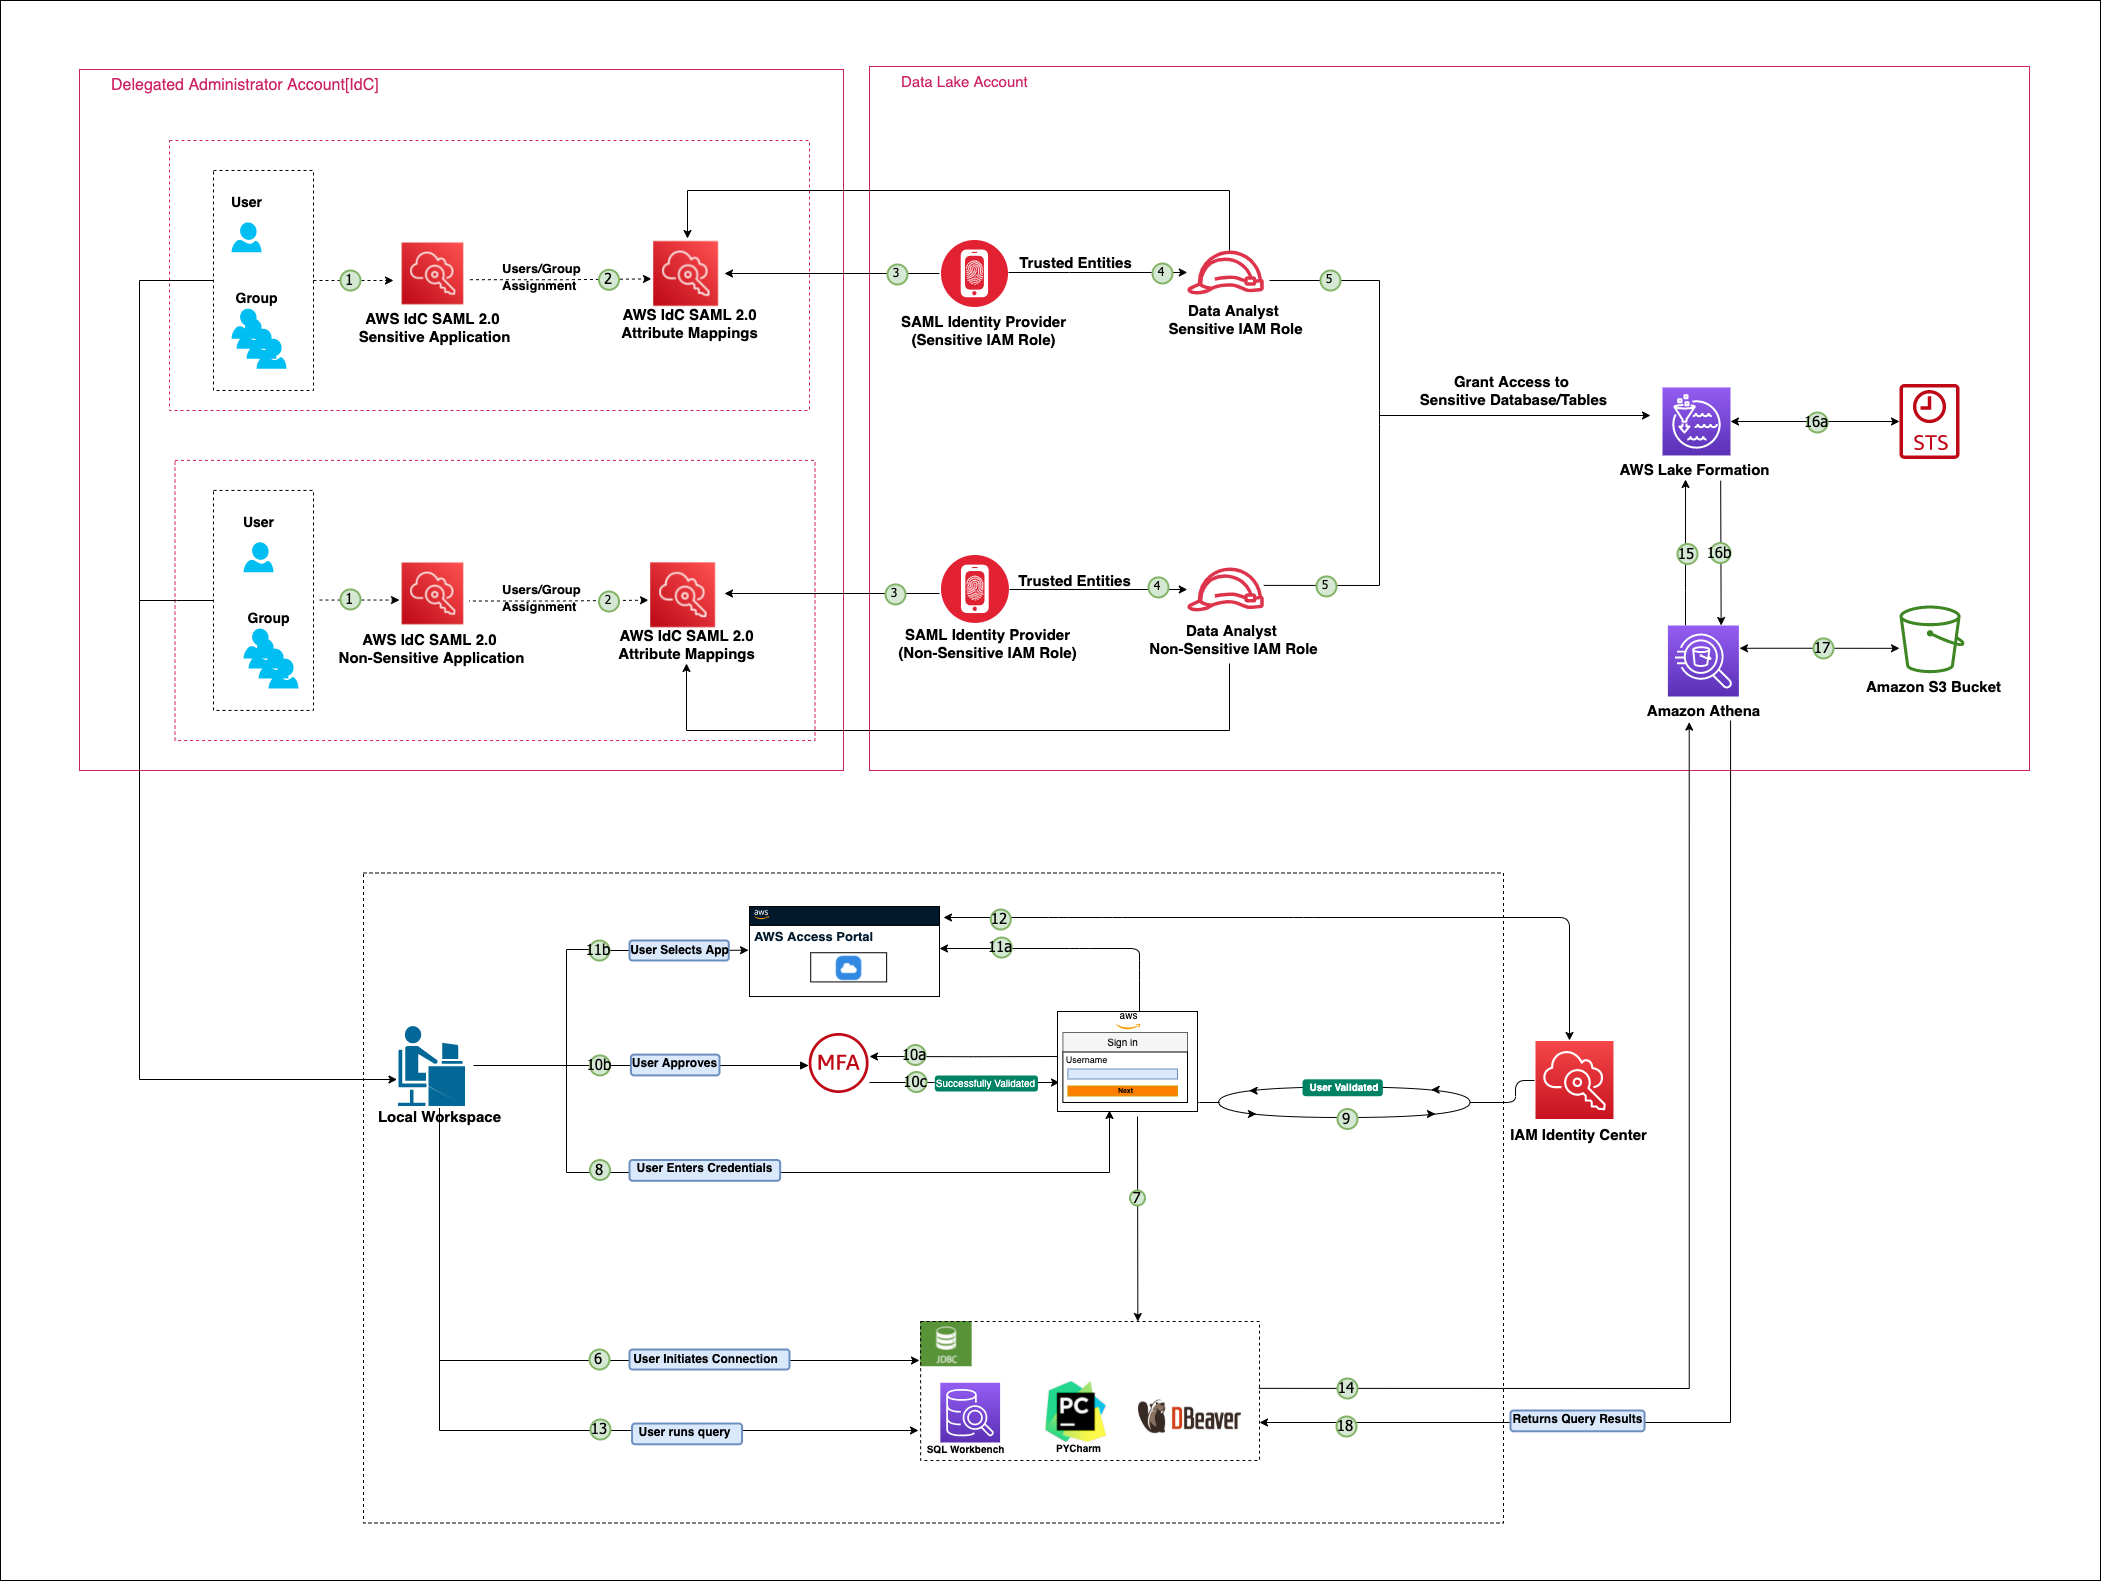The height and width of the screenshot is (1581, 2101).
Task: Select the Amazon Athena label
Action: pyautogui.click(x=1703, y=711)
